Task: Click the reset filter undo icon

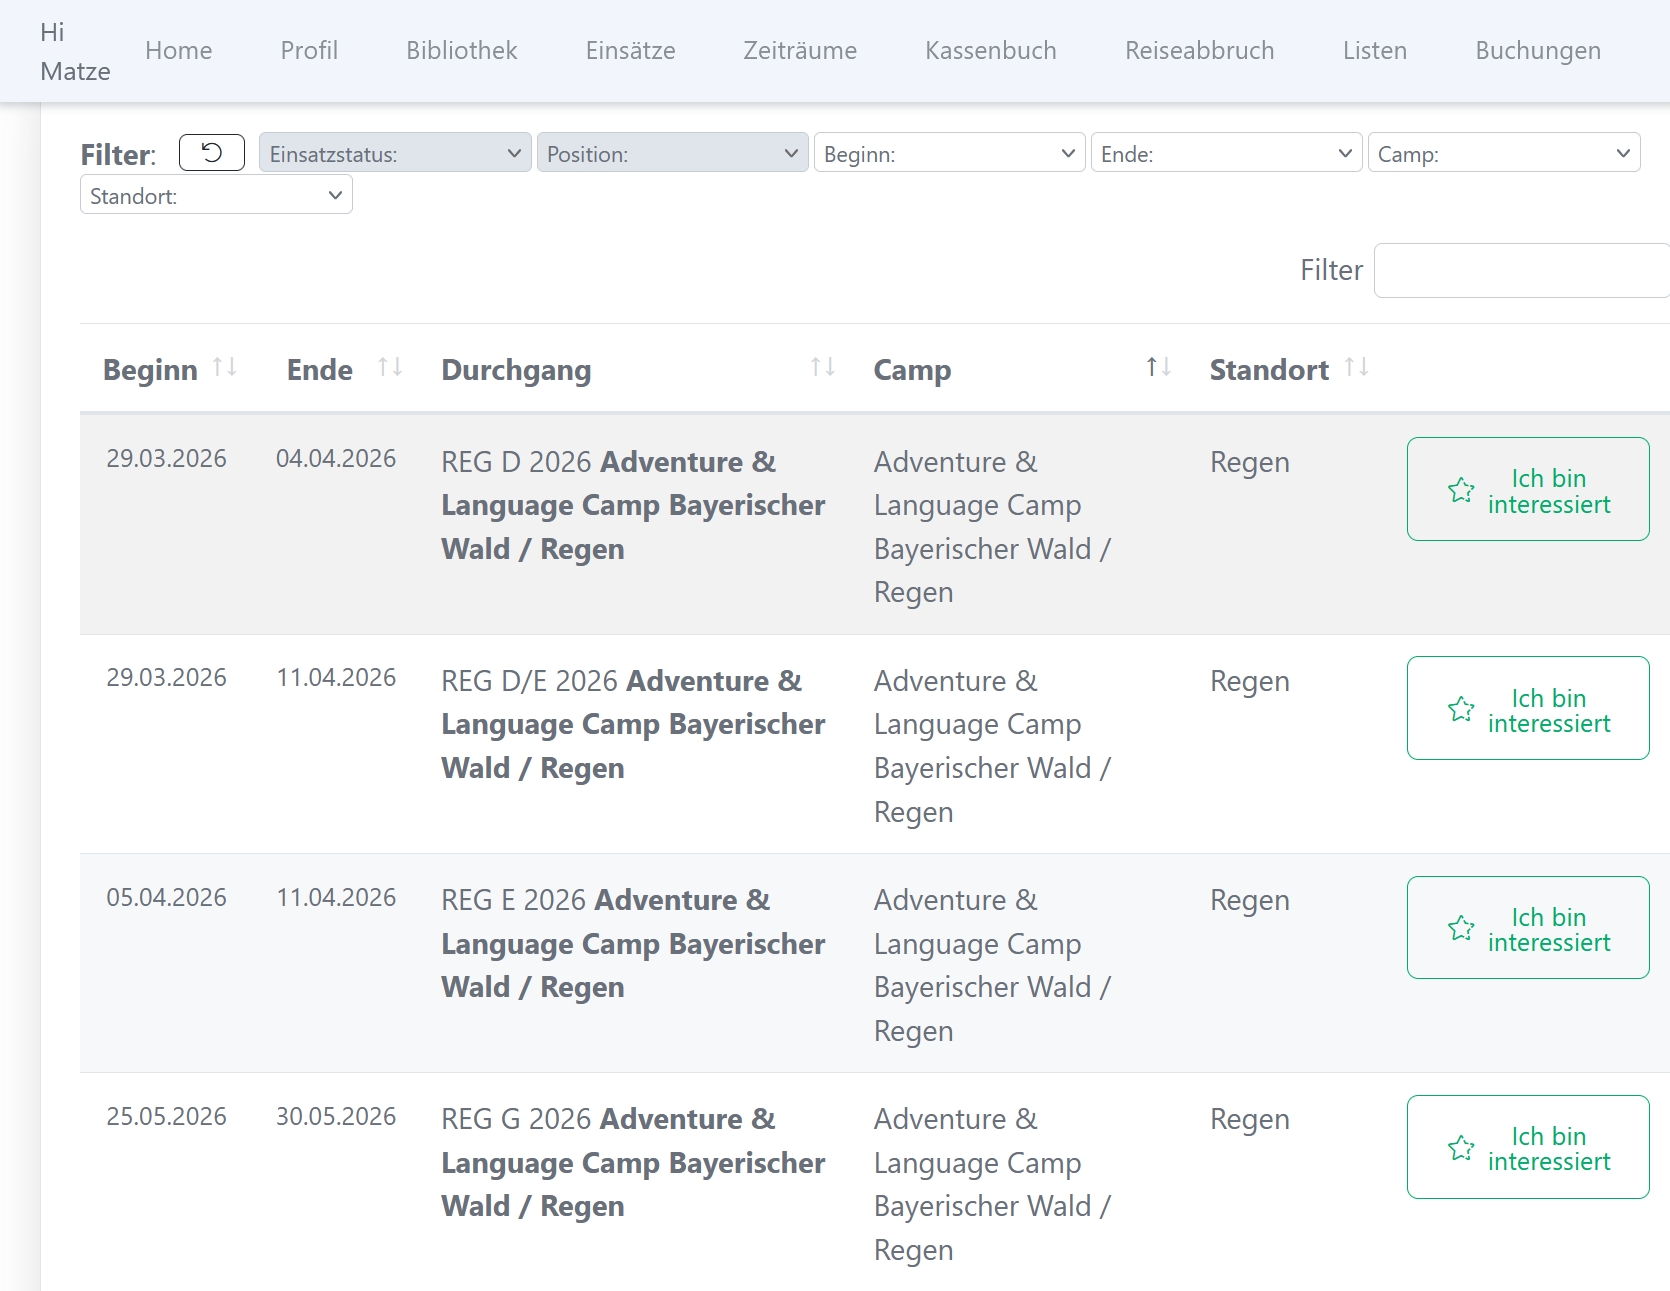Action: [x=211, y=153]
